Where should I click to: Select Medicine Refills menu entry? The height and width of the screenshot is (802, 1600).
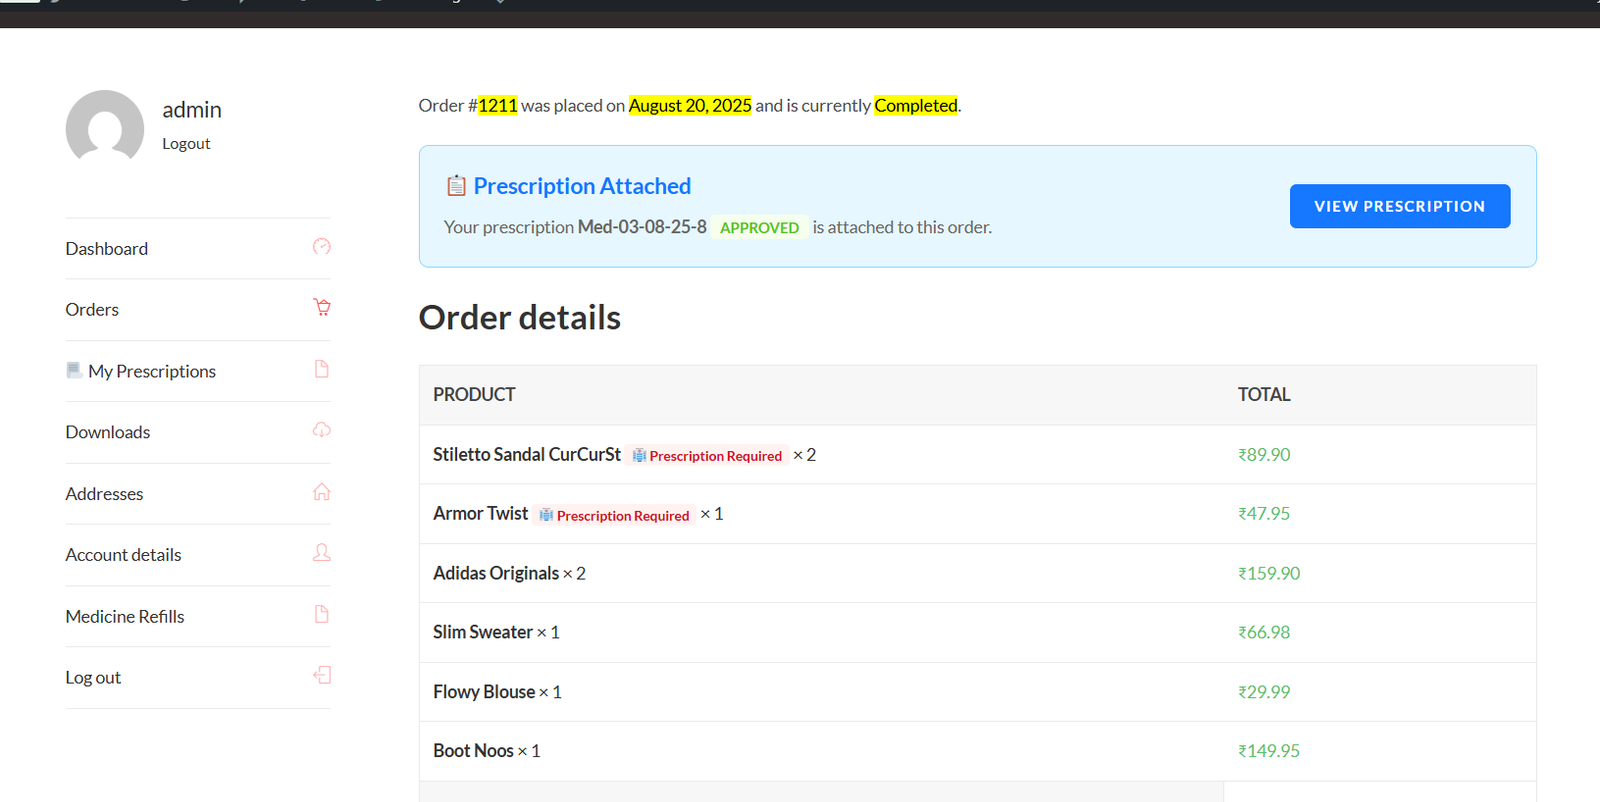[x=125, y=617]
